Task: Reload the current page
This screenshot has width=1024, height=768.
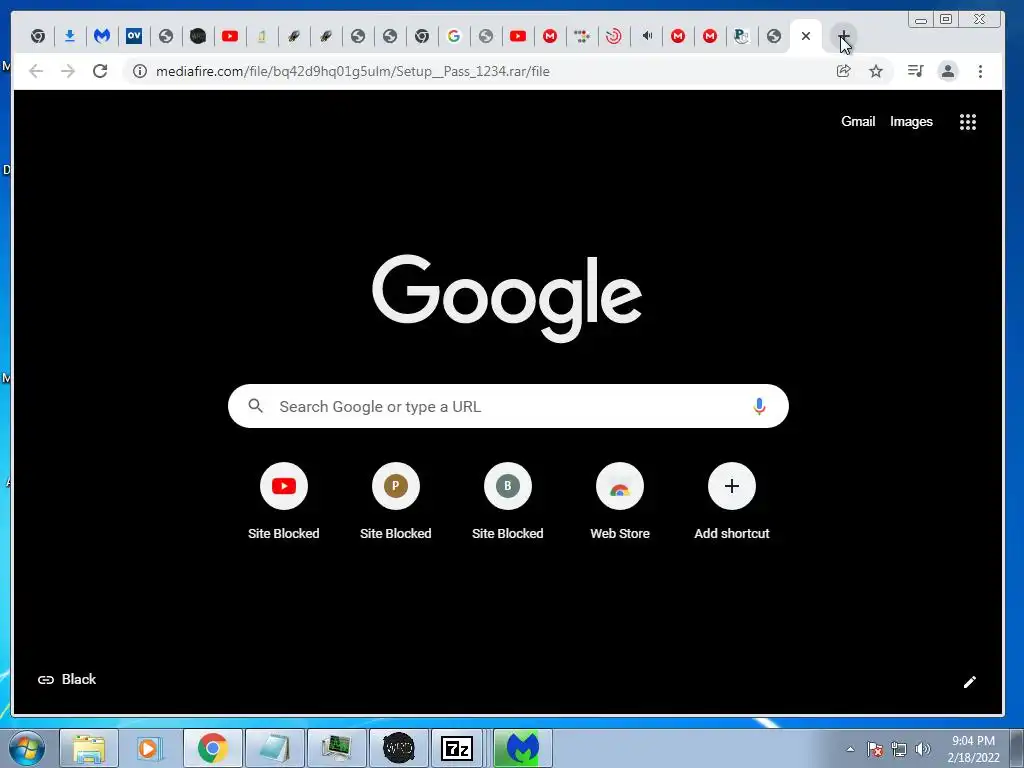Action: 100,71
